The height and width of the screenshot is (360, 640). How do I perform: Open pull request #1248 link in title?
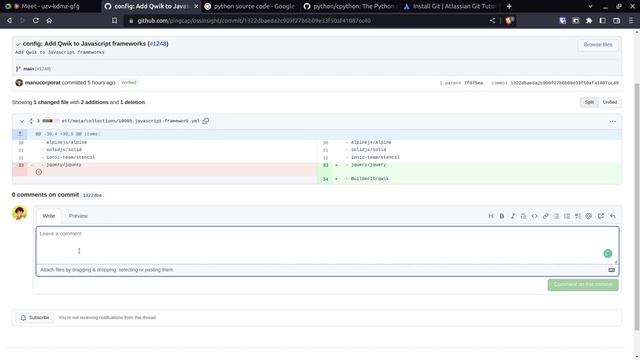click(x=158, y=44)
